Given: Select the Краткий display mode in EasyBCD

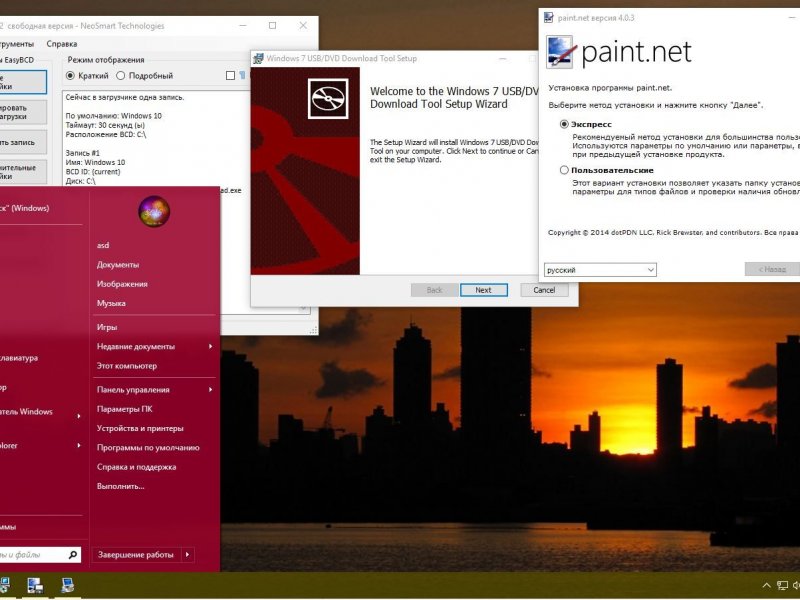Looking at the screenshot, I should (x=87, y=76).
